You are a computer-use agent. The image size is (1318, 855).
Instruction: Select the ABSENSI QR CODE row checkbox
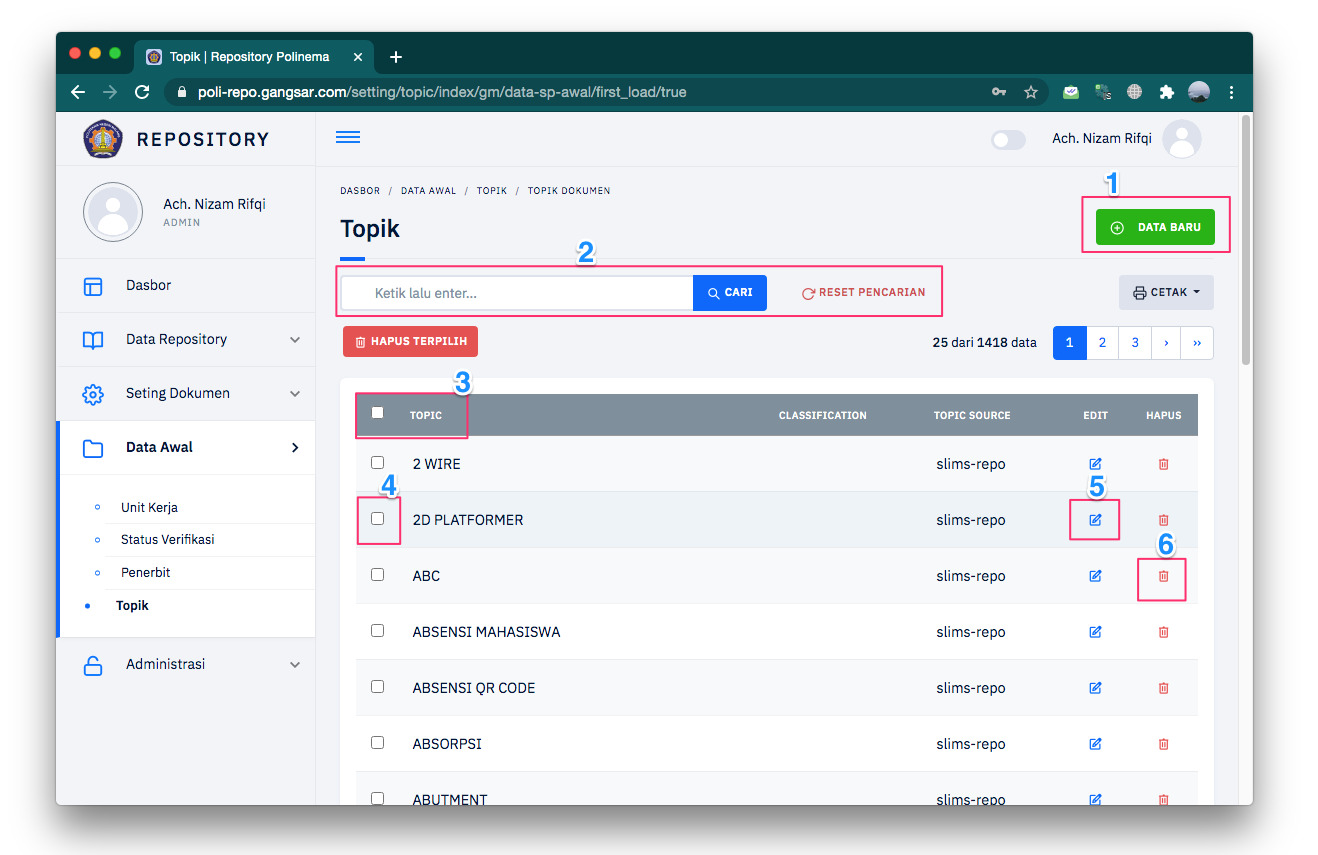click(377, 687)
